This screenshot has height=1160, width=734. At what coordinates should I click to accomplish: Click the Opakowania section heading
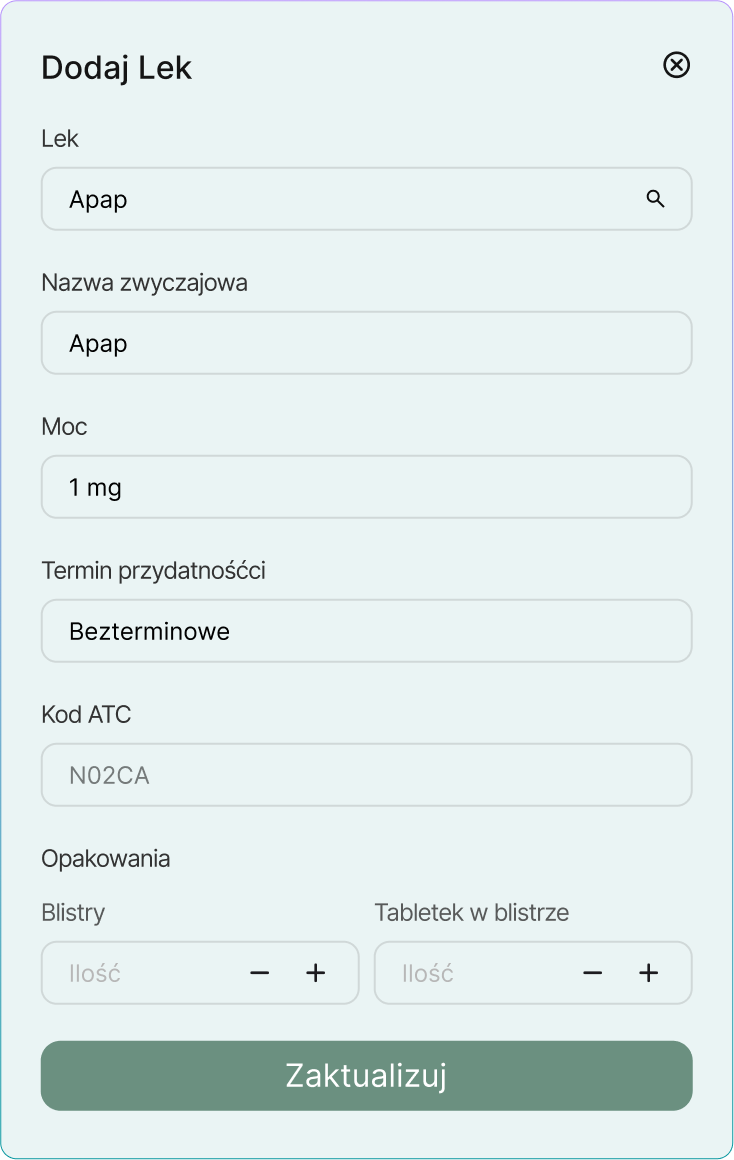click(x=106, y=859)
